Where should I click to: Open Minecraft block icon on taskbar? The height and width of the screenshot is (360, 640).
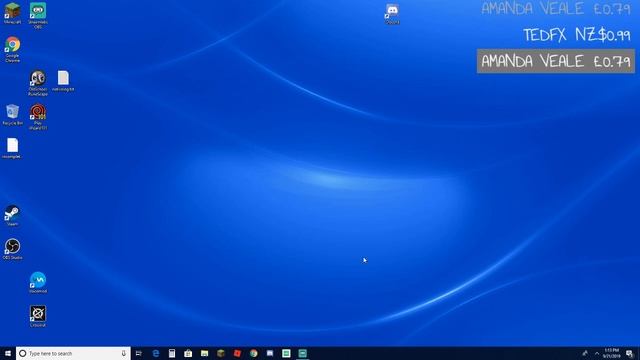[221, 353]
